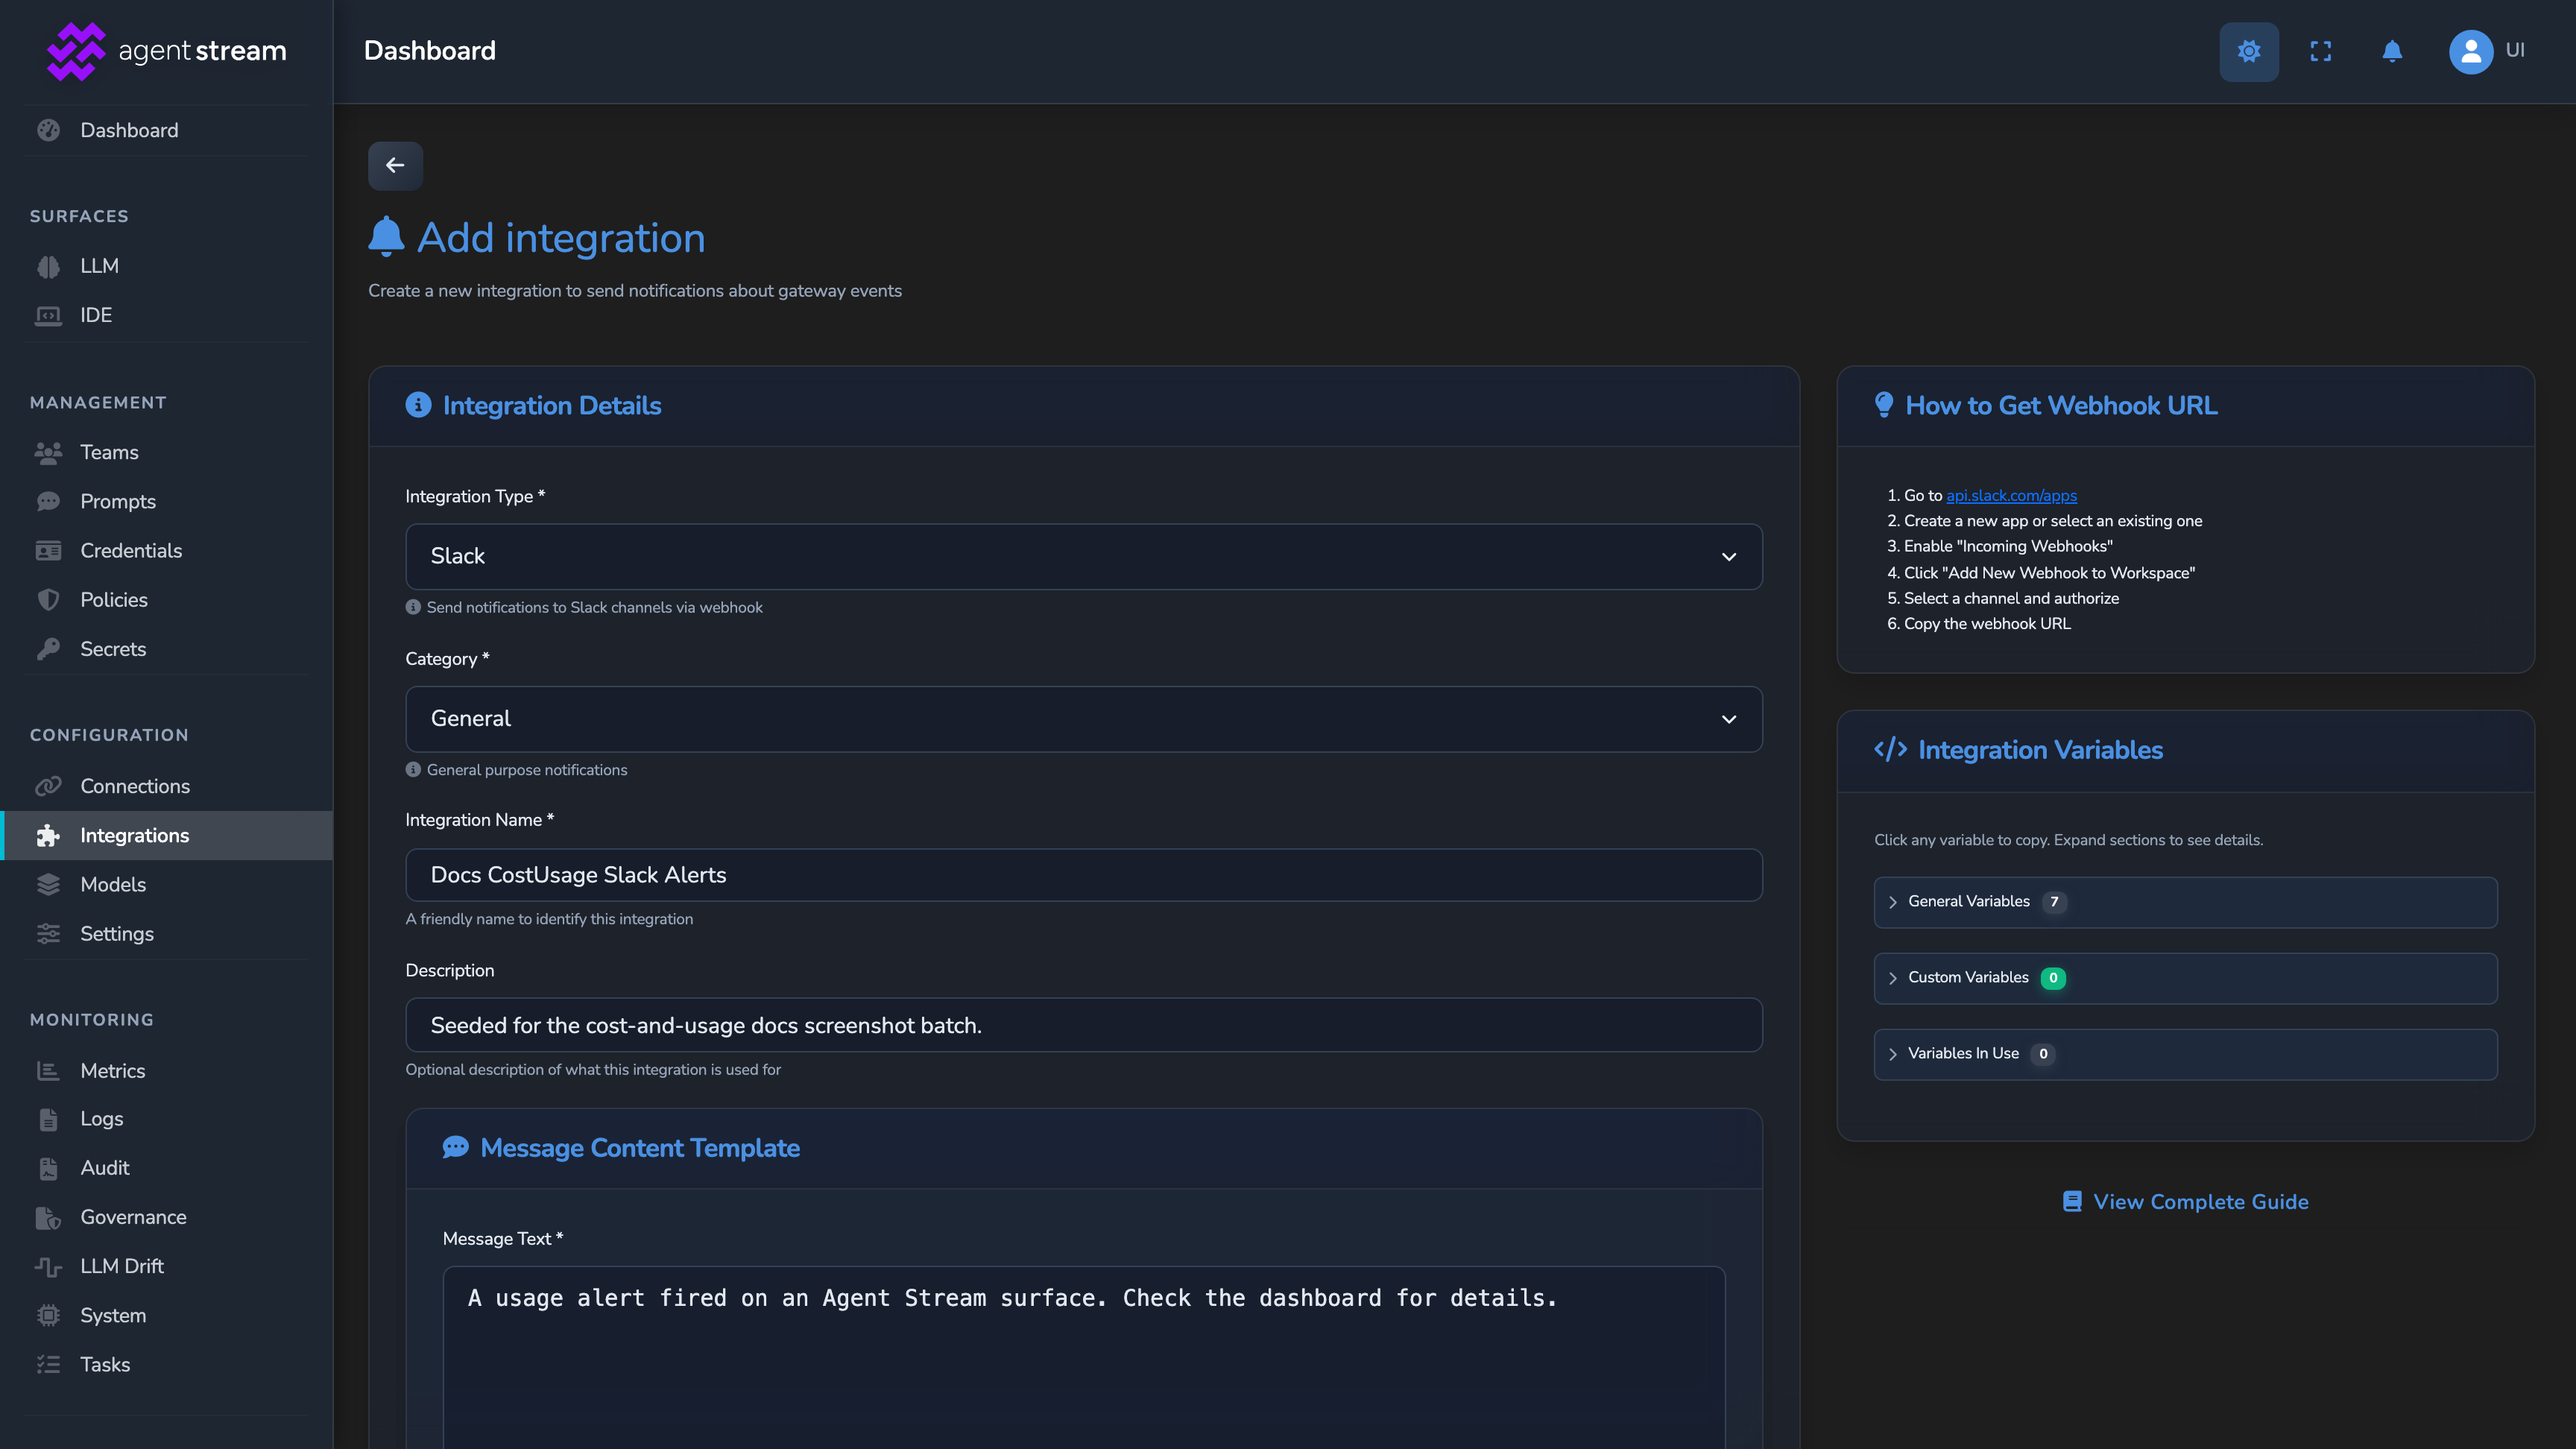Expand the Variables In Use section
Screen dimensions: 2576x1449
[2185, 1054]
